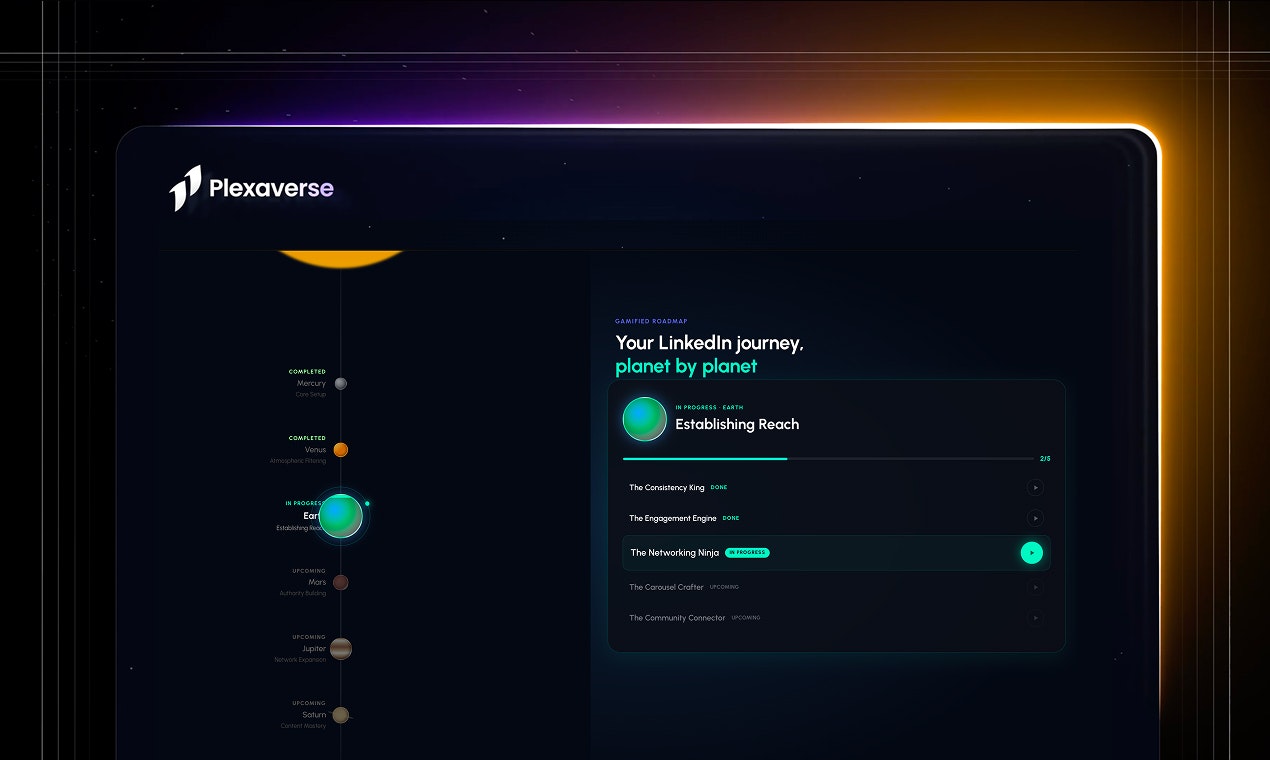The width and height of the screenshot is (1270, 760).
Task: Click the Establishing Reach progress bar
Action: (828, 458)
